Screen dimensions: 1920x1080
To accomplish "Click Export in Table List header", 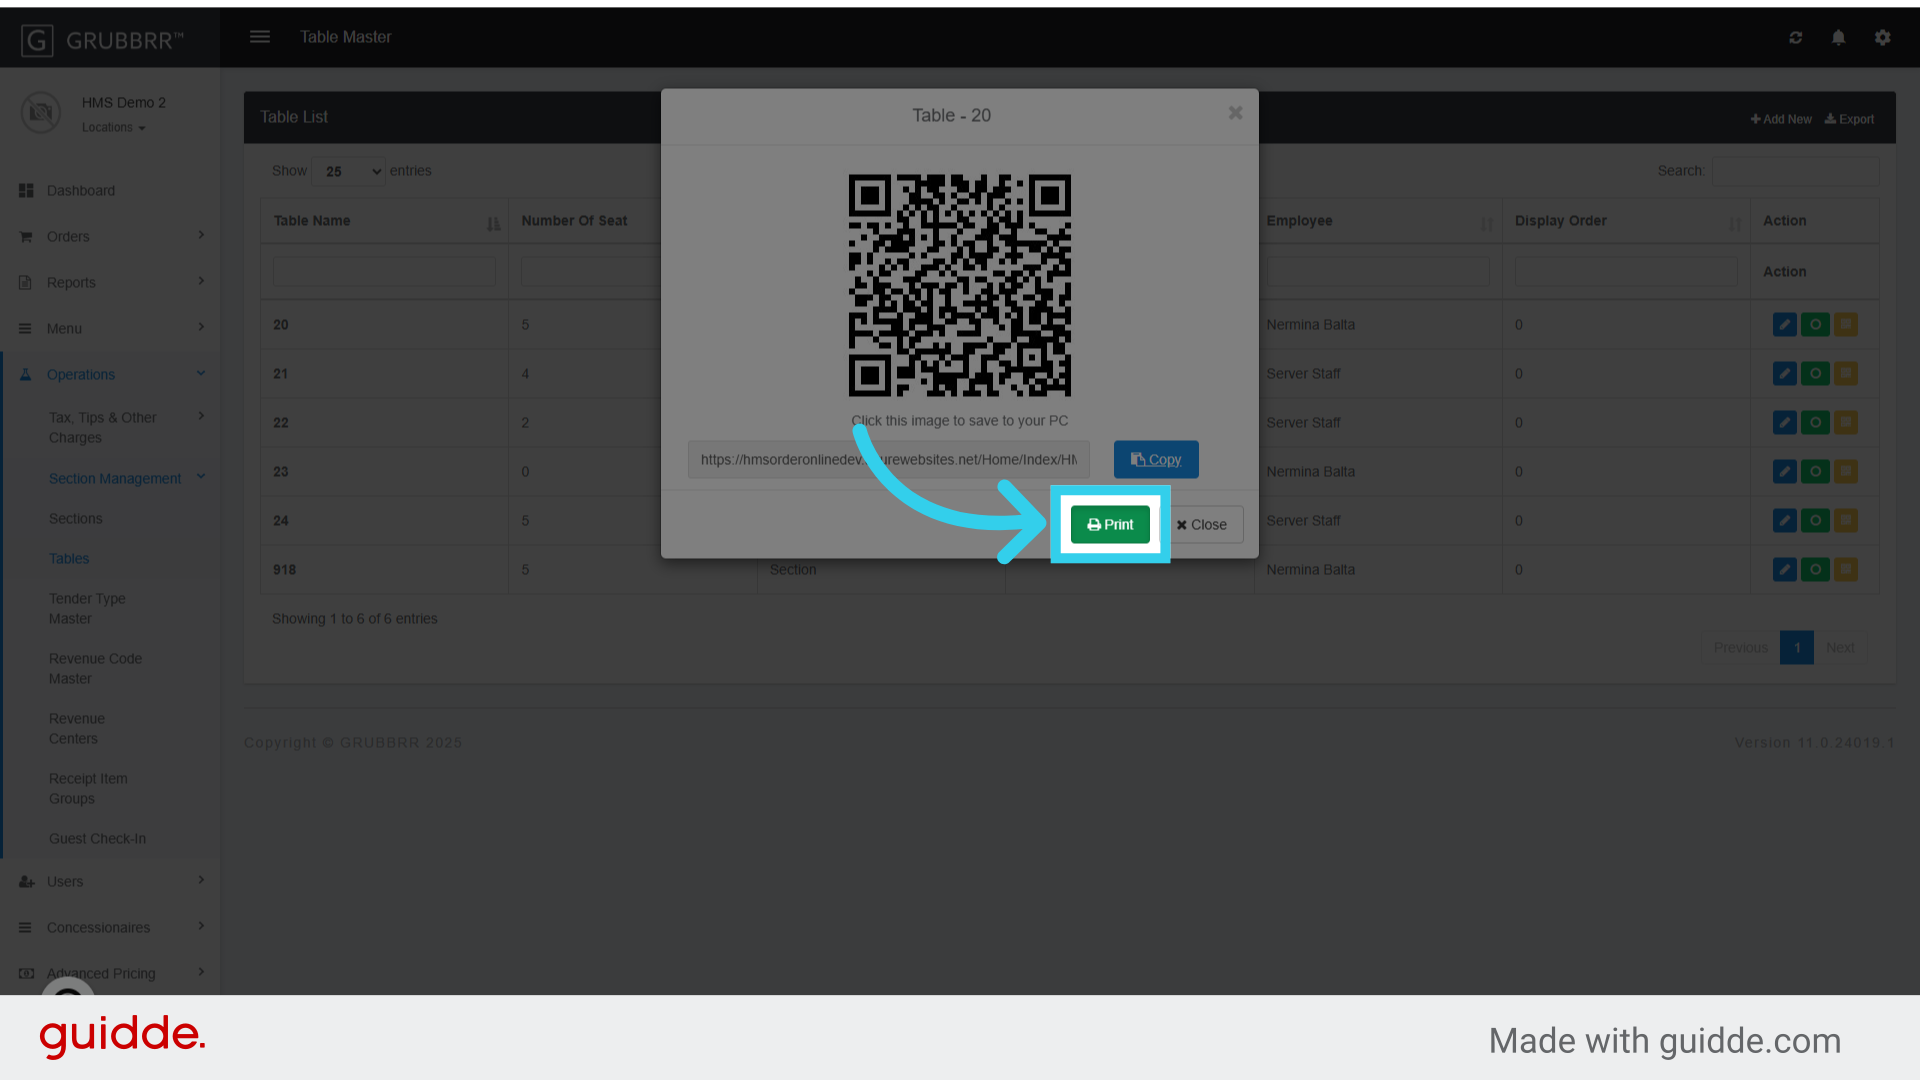I will (1849, 119).
